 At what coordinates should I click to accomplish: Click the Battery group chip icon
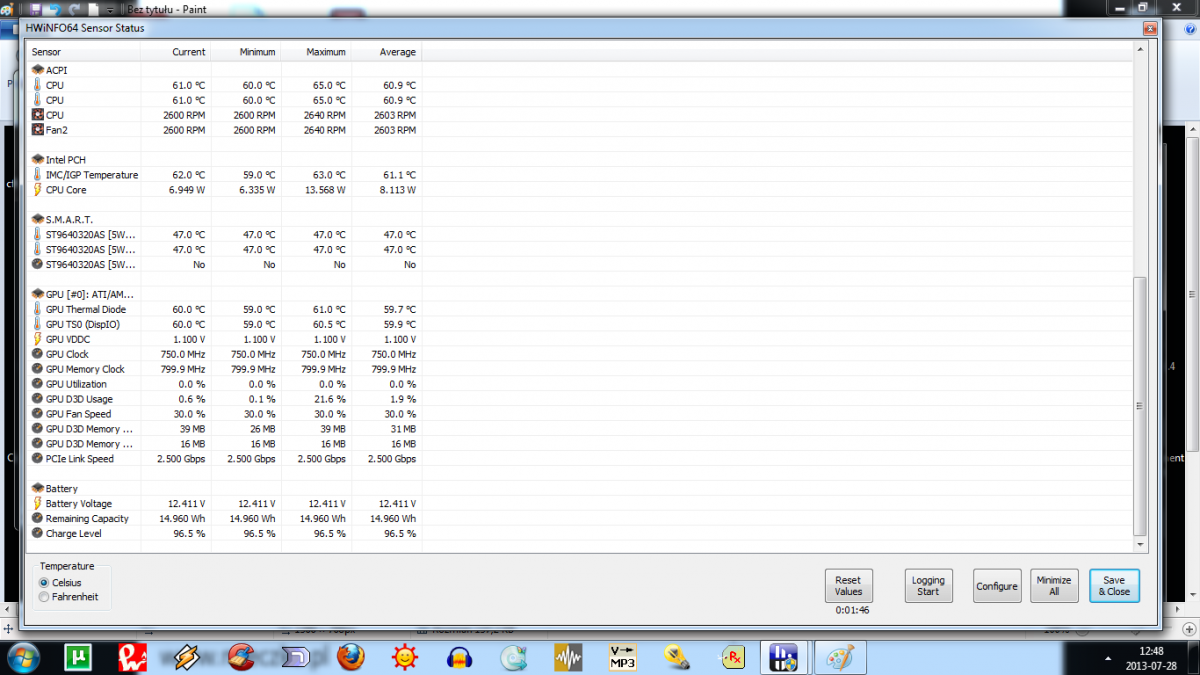[x=38, y=489]
